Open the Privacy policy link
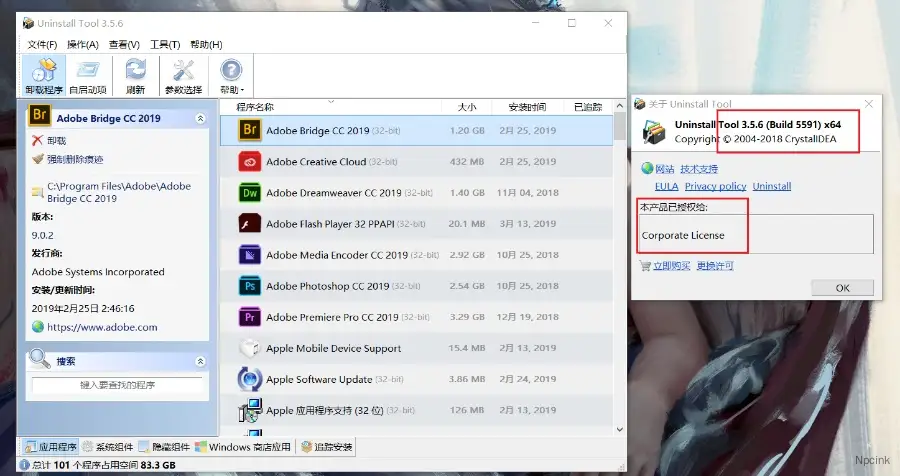Viewport: 900px width, 476px height. click(x=715, y=186)
